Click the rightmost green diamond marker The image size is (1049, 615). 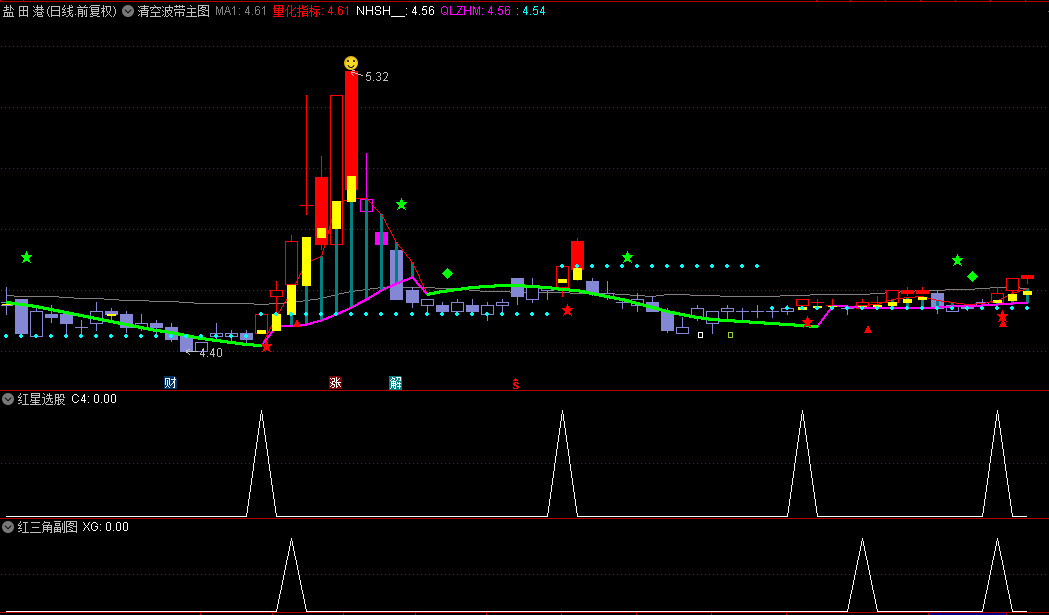[x=972, y=276]
